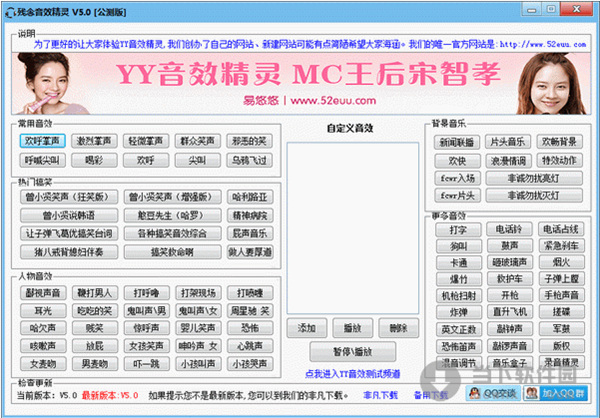Screen dimensions: 600x418
Task: Play the 周星驰 笑 effect
Action: point(250,310)
